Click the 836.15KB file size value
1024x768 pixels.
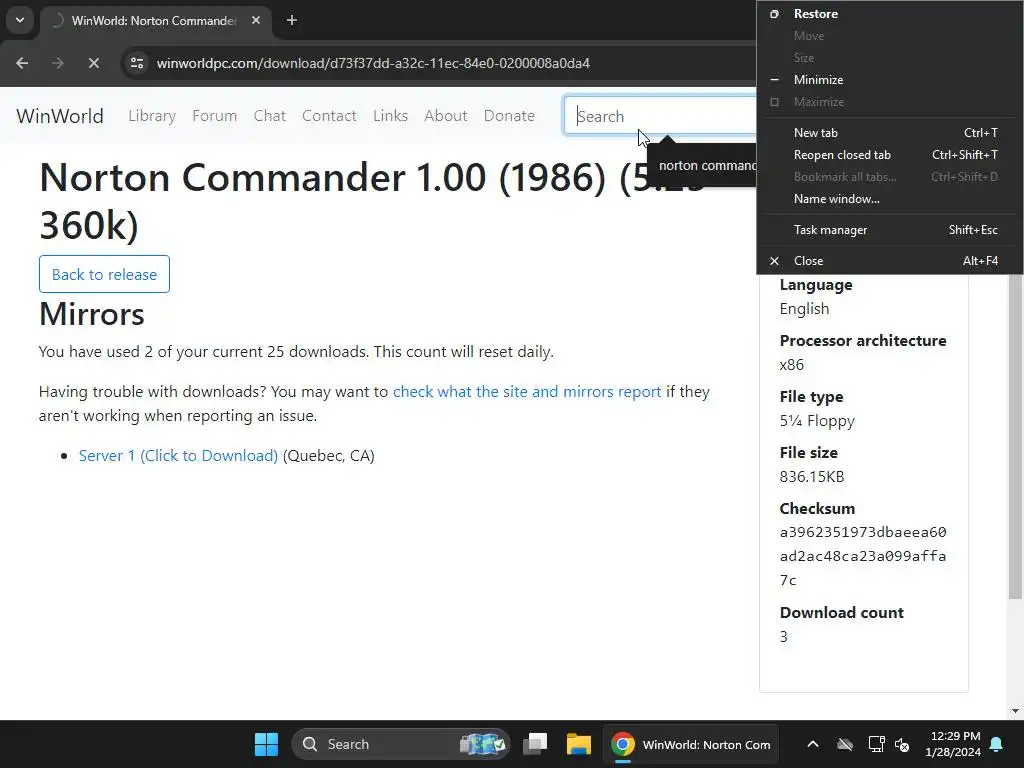click(x=812, y=477)
